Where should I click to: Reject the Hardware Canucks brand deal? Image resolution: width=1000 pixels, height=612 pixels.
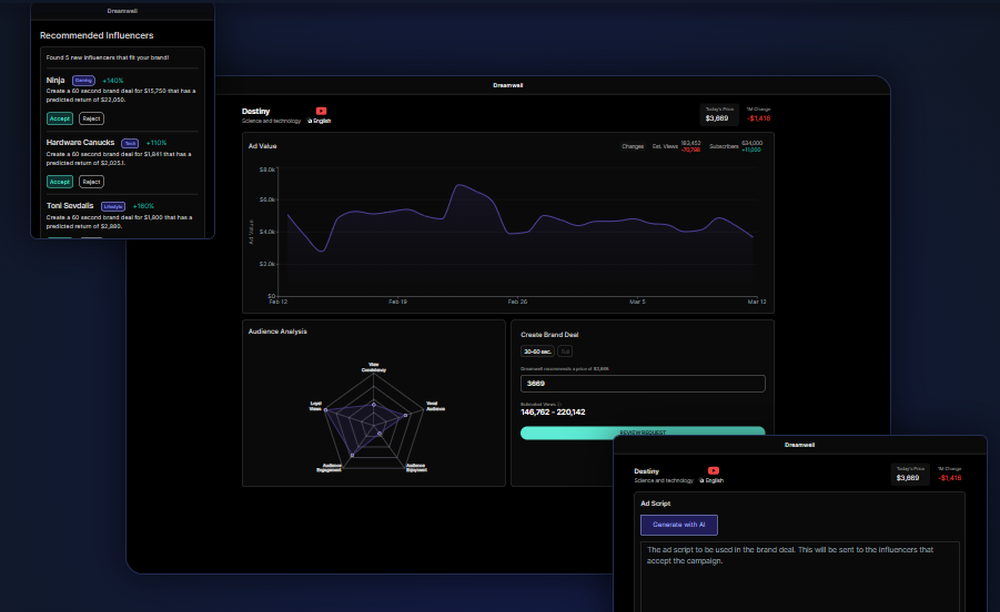91,182
